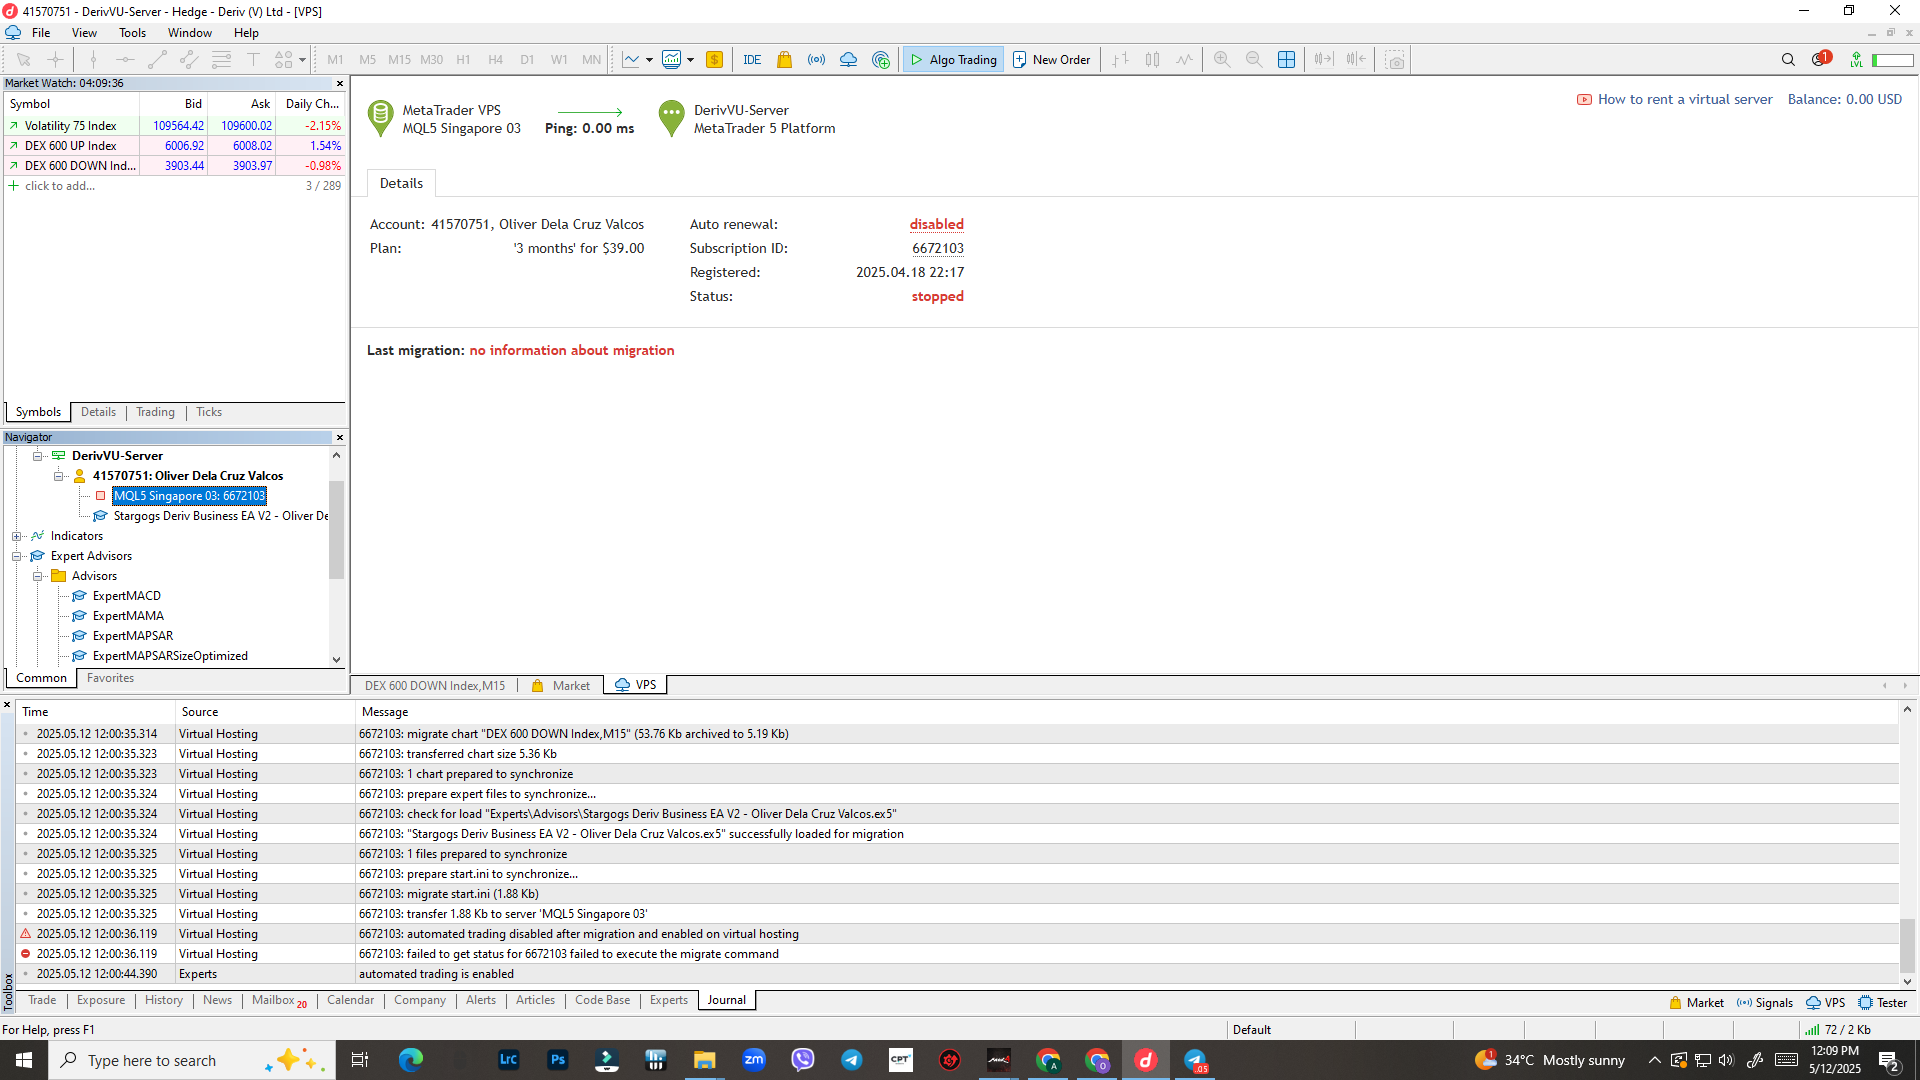This screenshot has width=1920, height=1080.
Task: Switch to H4 timeframe
Action: (495, 60)
